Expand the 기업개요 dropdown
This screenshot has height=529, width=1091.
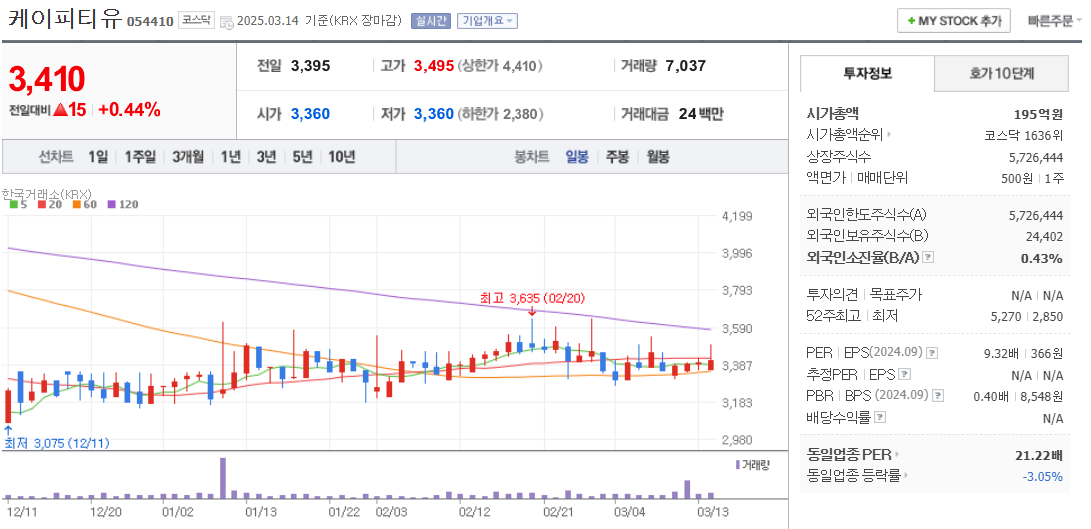tap(487, 21)
